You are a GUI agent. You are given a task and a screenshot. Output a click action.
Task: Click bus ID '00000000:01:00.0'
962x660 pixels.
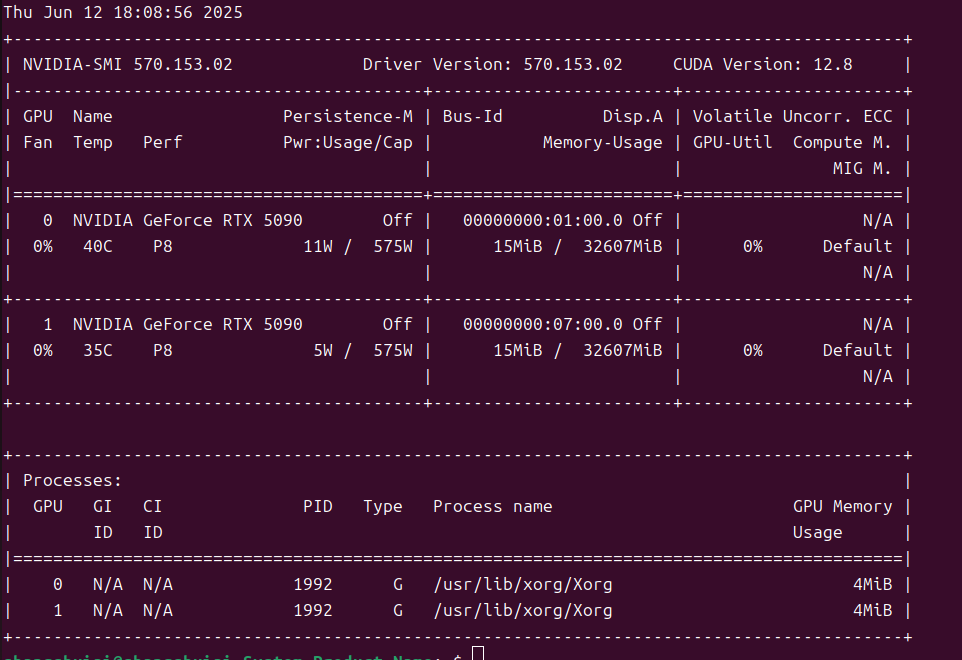[543, 220]
